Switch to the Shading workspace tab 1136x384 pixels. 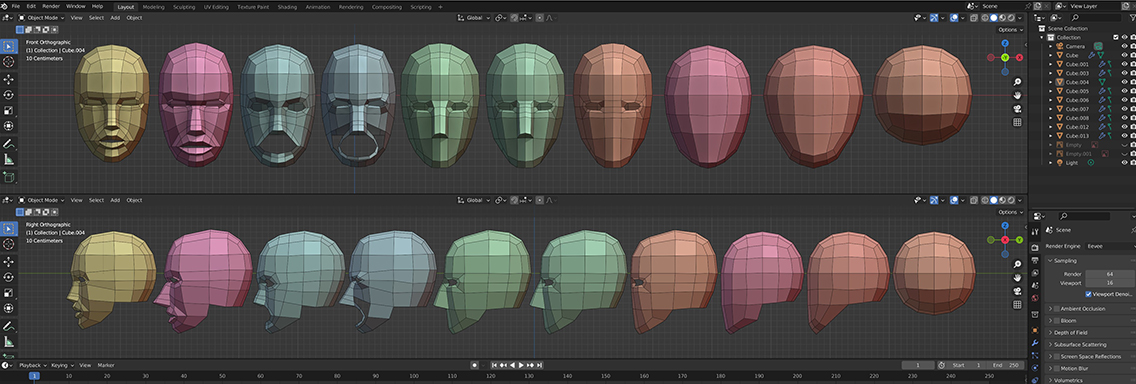pos(288,7)
